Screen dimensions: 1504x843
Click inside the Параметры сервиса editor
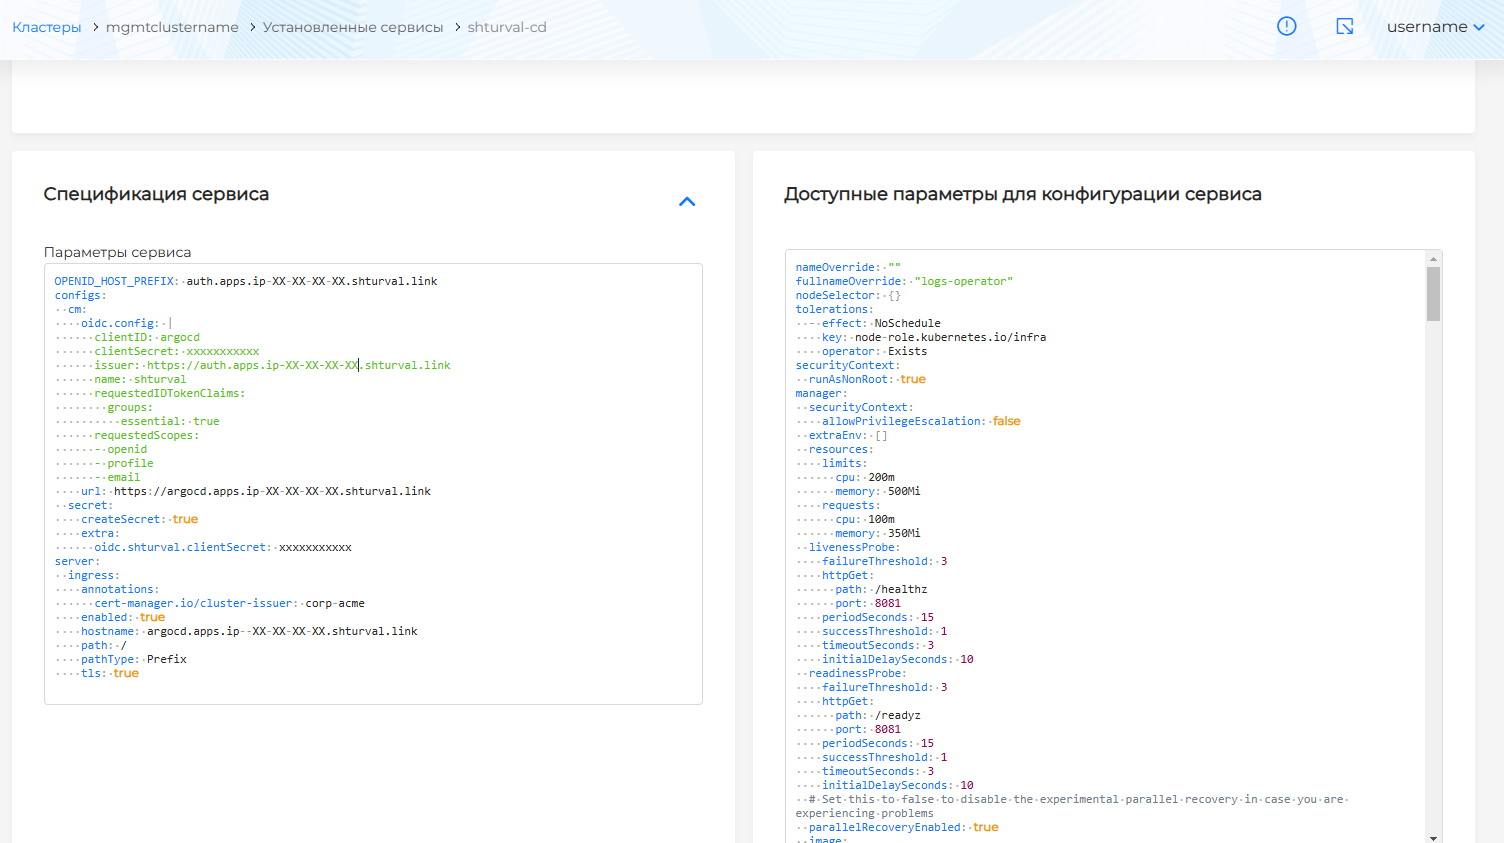[373, 484]
